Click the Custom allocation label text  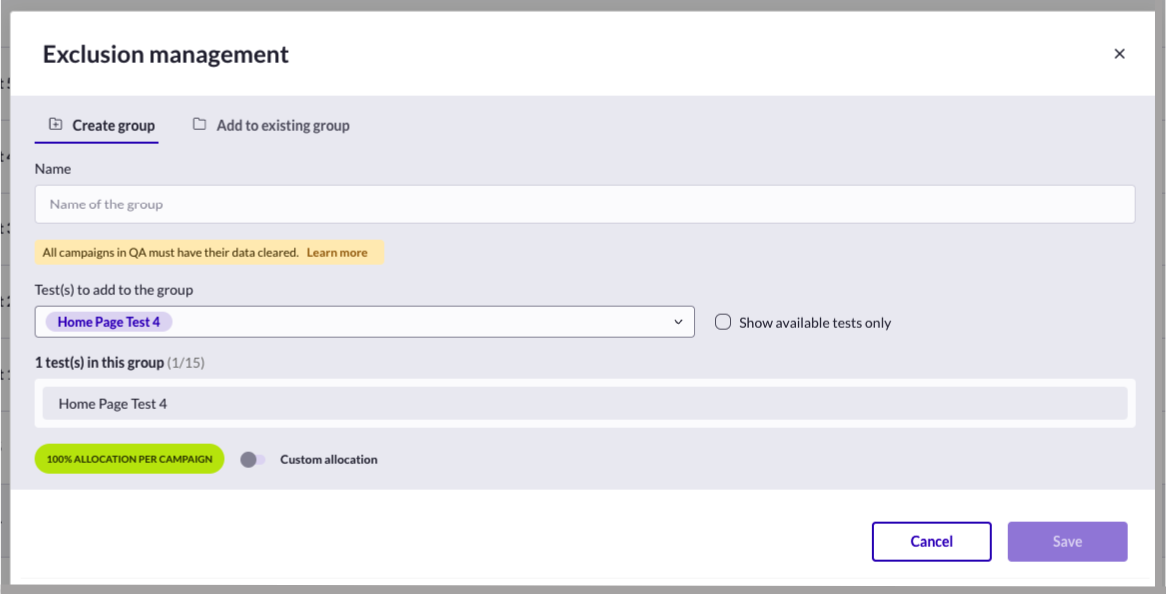tap(329, 459)
